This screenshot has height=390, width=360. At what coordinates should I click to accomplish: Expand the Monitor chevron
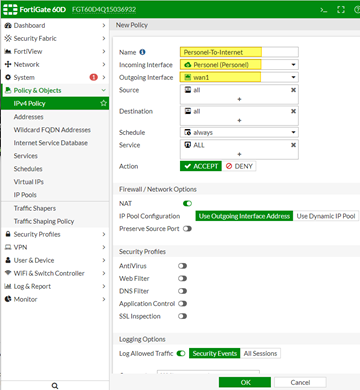[104, 299]
